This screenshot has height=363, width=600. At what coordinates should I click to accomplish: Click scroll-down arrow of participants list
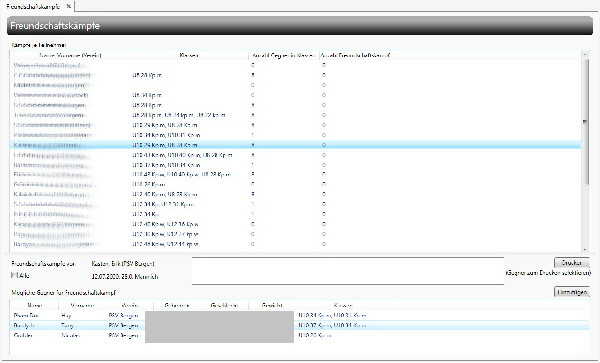585,249
